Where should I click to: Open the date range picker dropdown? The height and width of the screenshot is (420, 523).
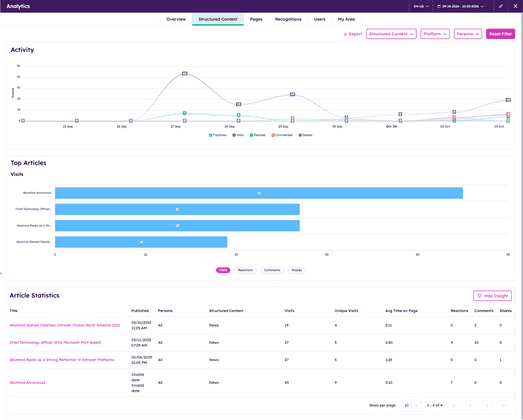point(460,6)
